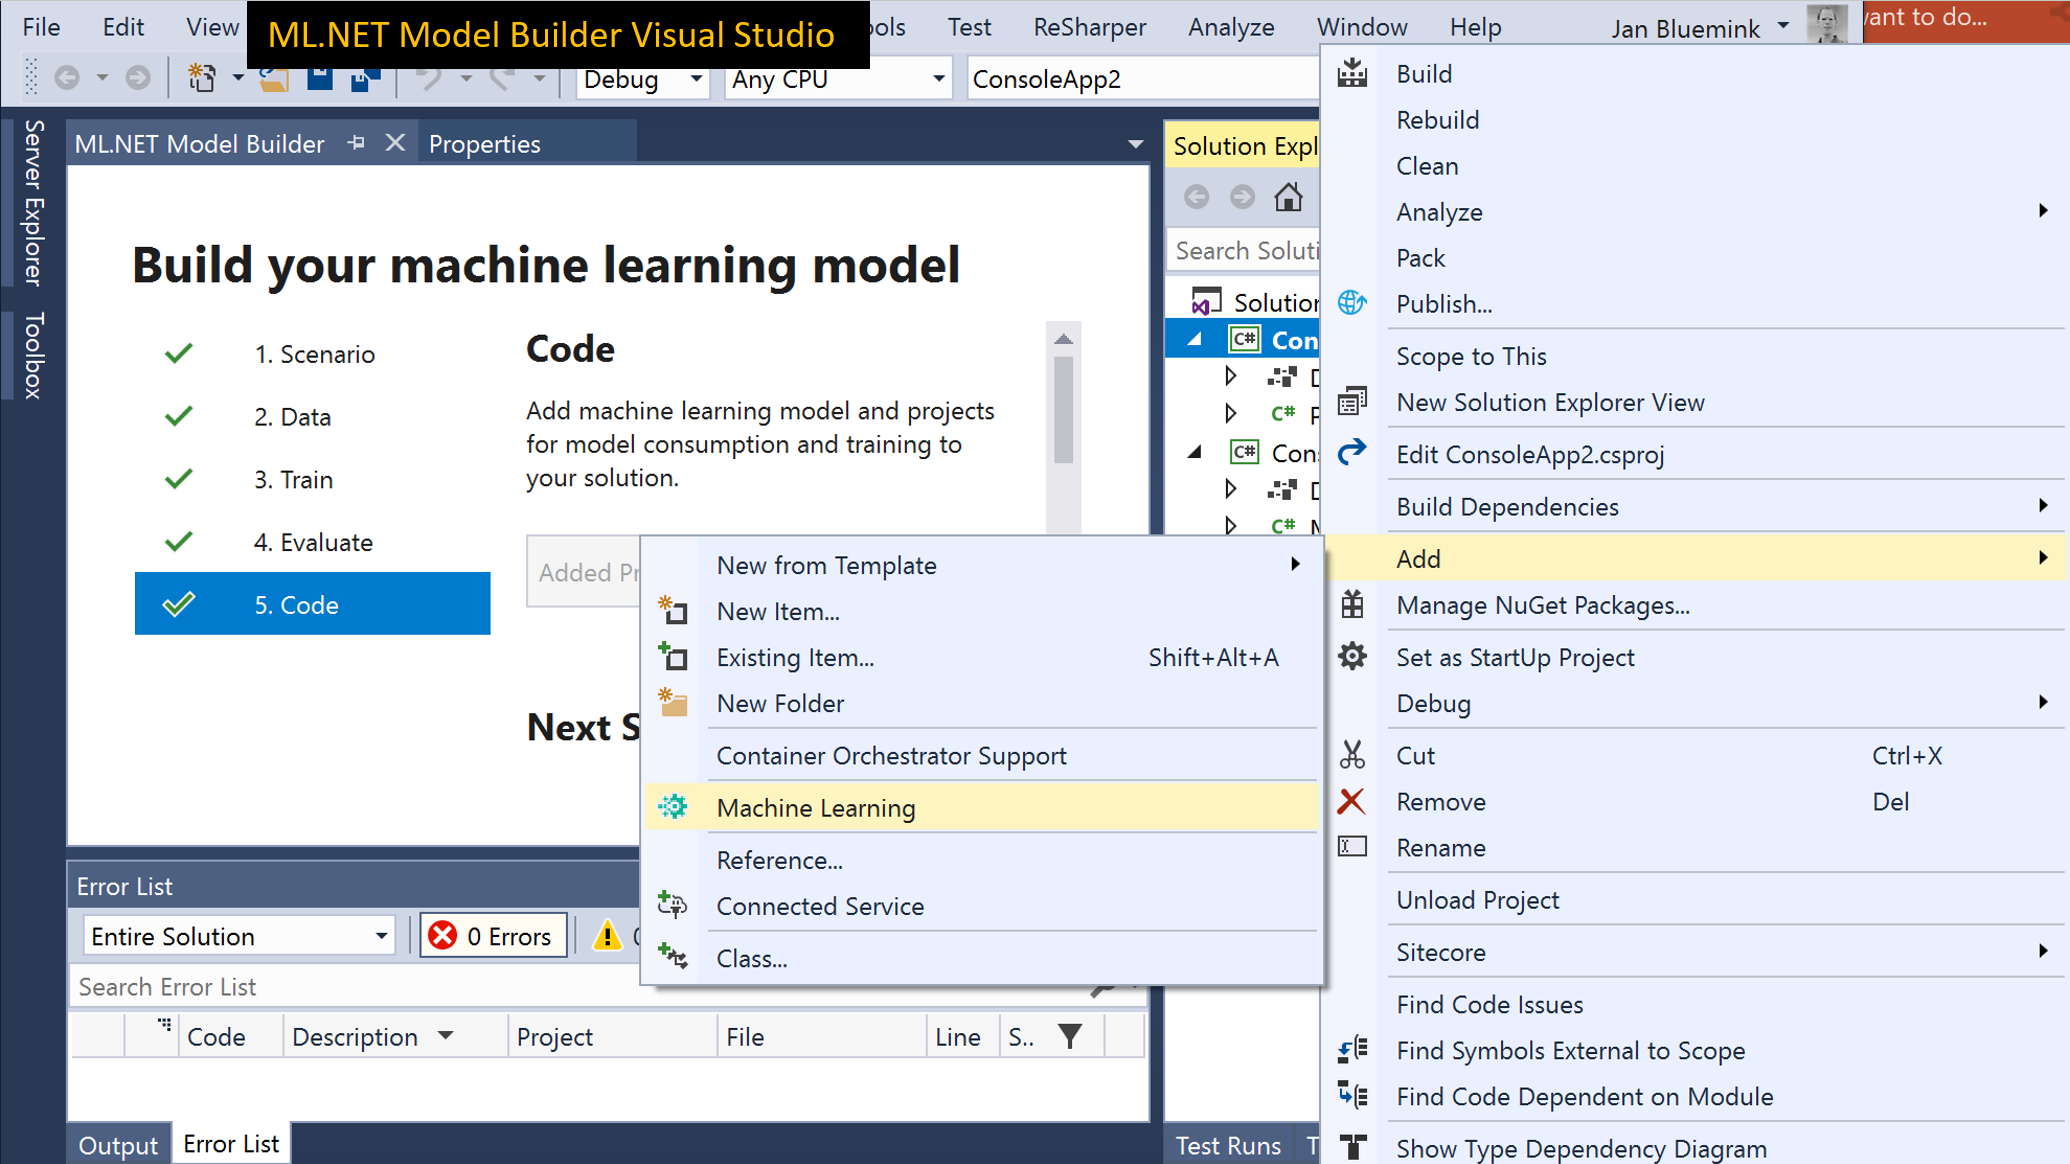Image resolution: width=2070 pixels, height=1164 pixels.
Task: Open the Toolbox side panel
Action: [x=34, y=355]
